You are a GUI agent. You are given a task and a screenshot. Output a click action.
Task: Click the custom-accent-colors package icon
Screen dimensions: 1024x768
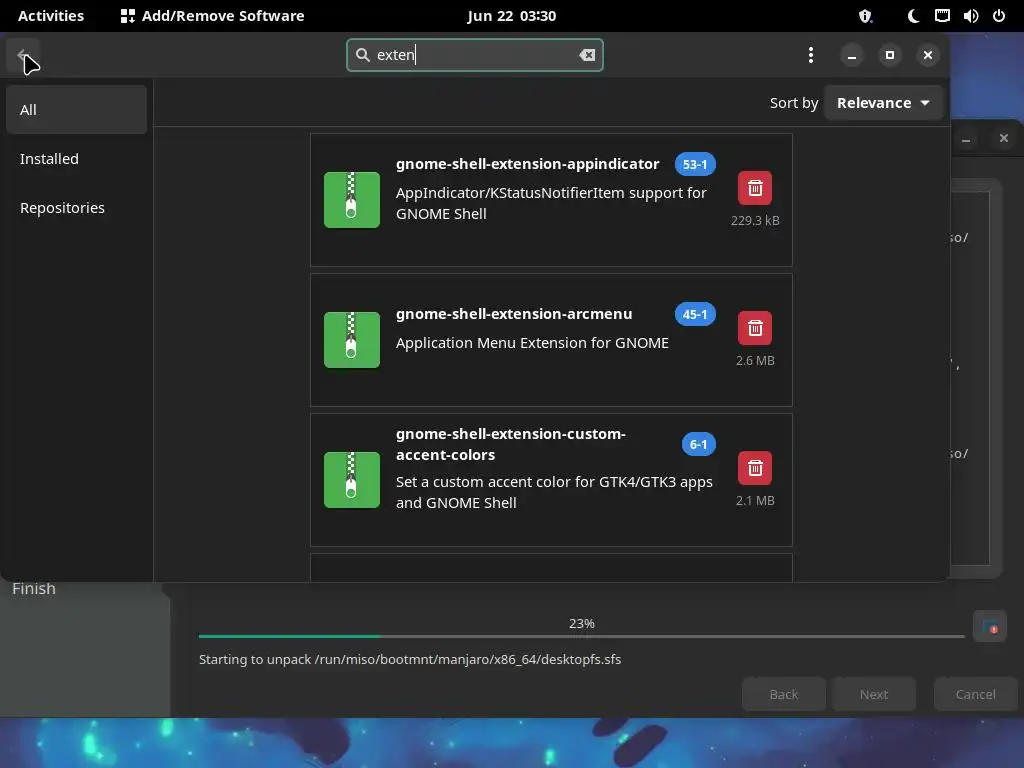351,480
